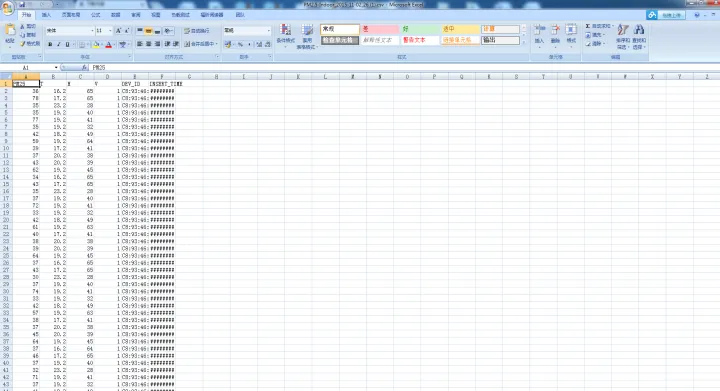Switch to the Data (数据) tab
The width and height of the screenshot is (720, 391).
pyautogui.click(x=116, y=15)
